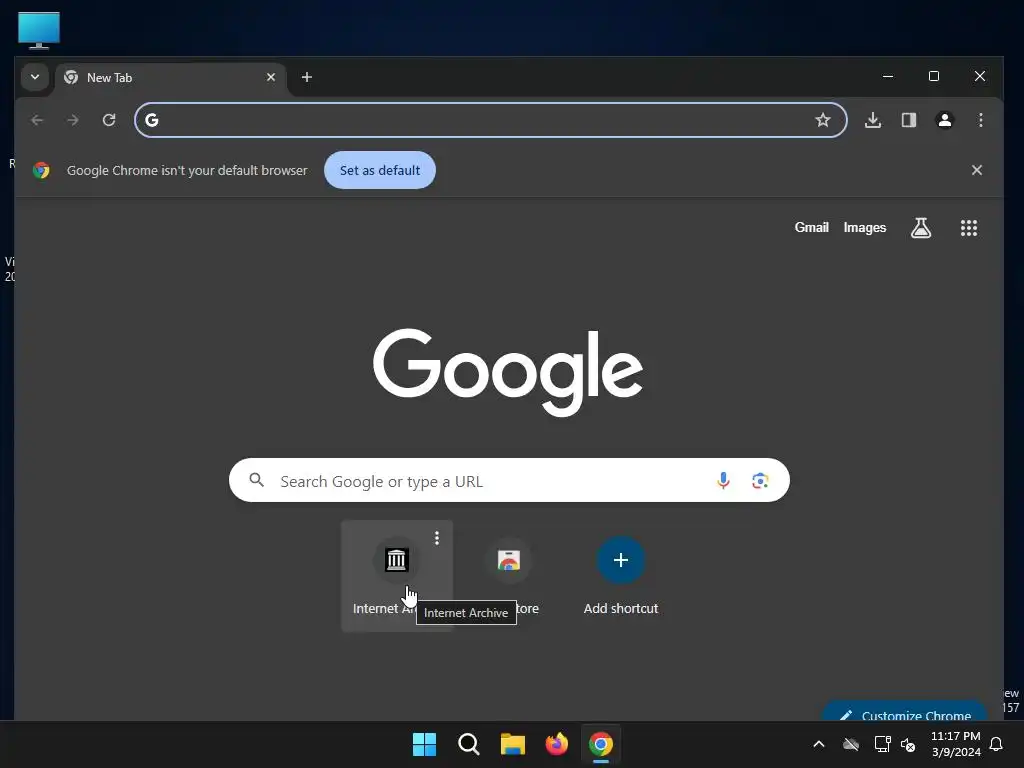Open the Windows Start menu
This screenshot has height=768, width=1024.
[424, 744]
